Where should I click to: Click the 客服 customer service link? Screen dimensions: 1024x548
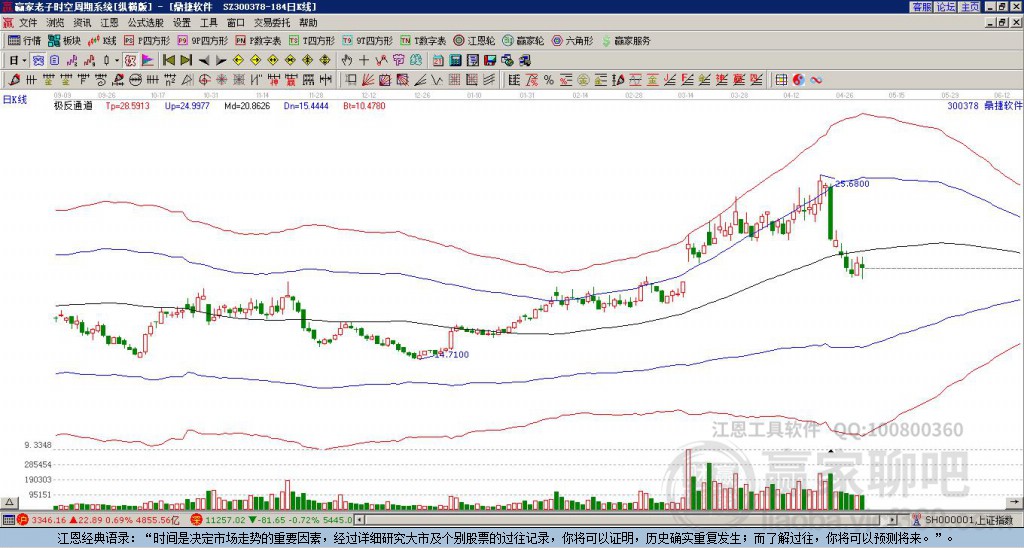coord(921,7)
